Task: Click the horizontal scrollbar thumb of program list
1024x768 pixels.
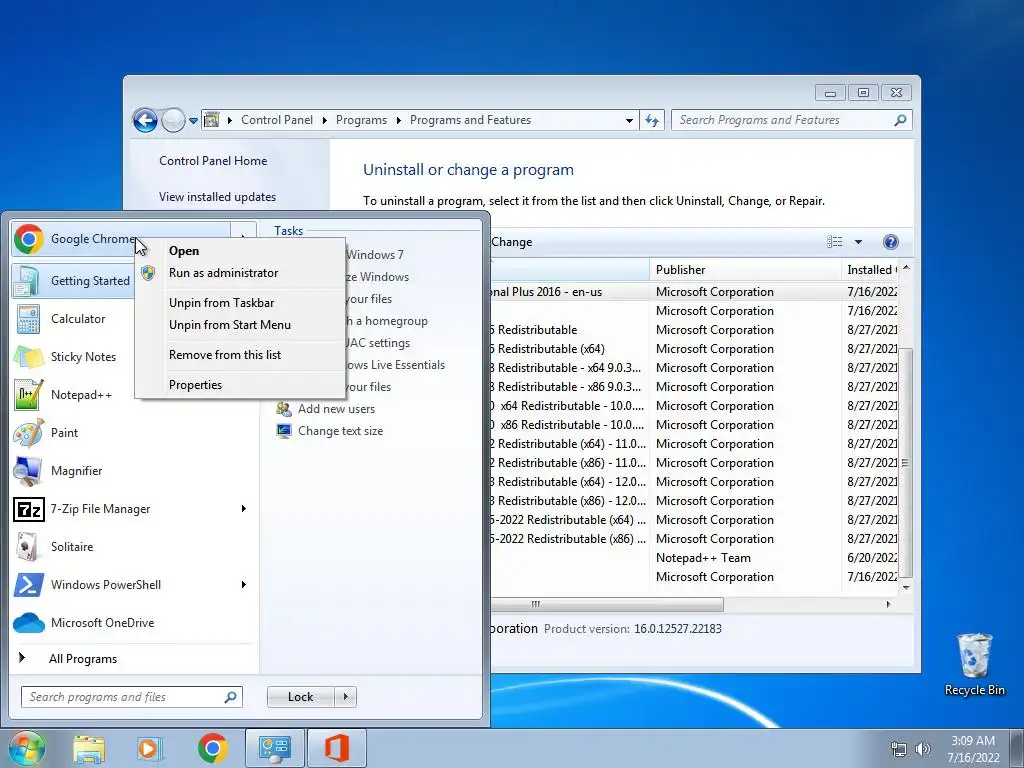Action: [607, 605]
